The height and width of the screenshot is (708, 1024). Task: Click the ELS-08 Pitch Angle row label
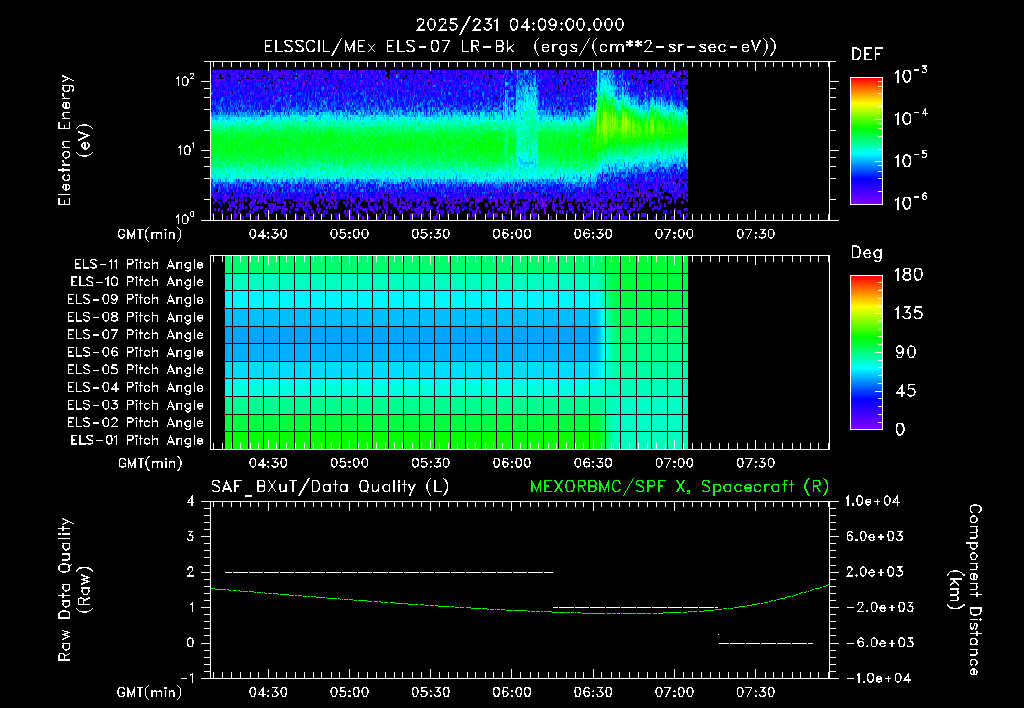[136, 317]
